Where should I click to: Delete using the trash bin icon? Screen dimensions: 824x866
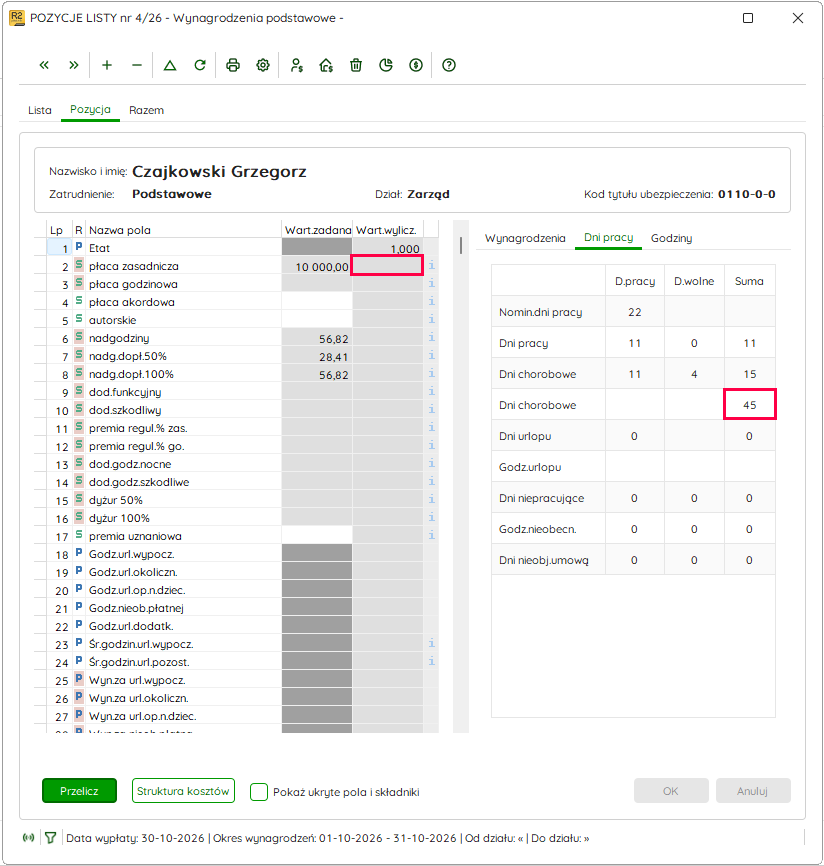[356, 65]
